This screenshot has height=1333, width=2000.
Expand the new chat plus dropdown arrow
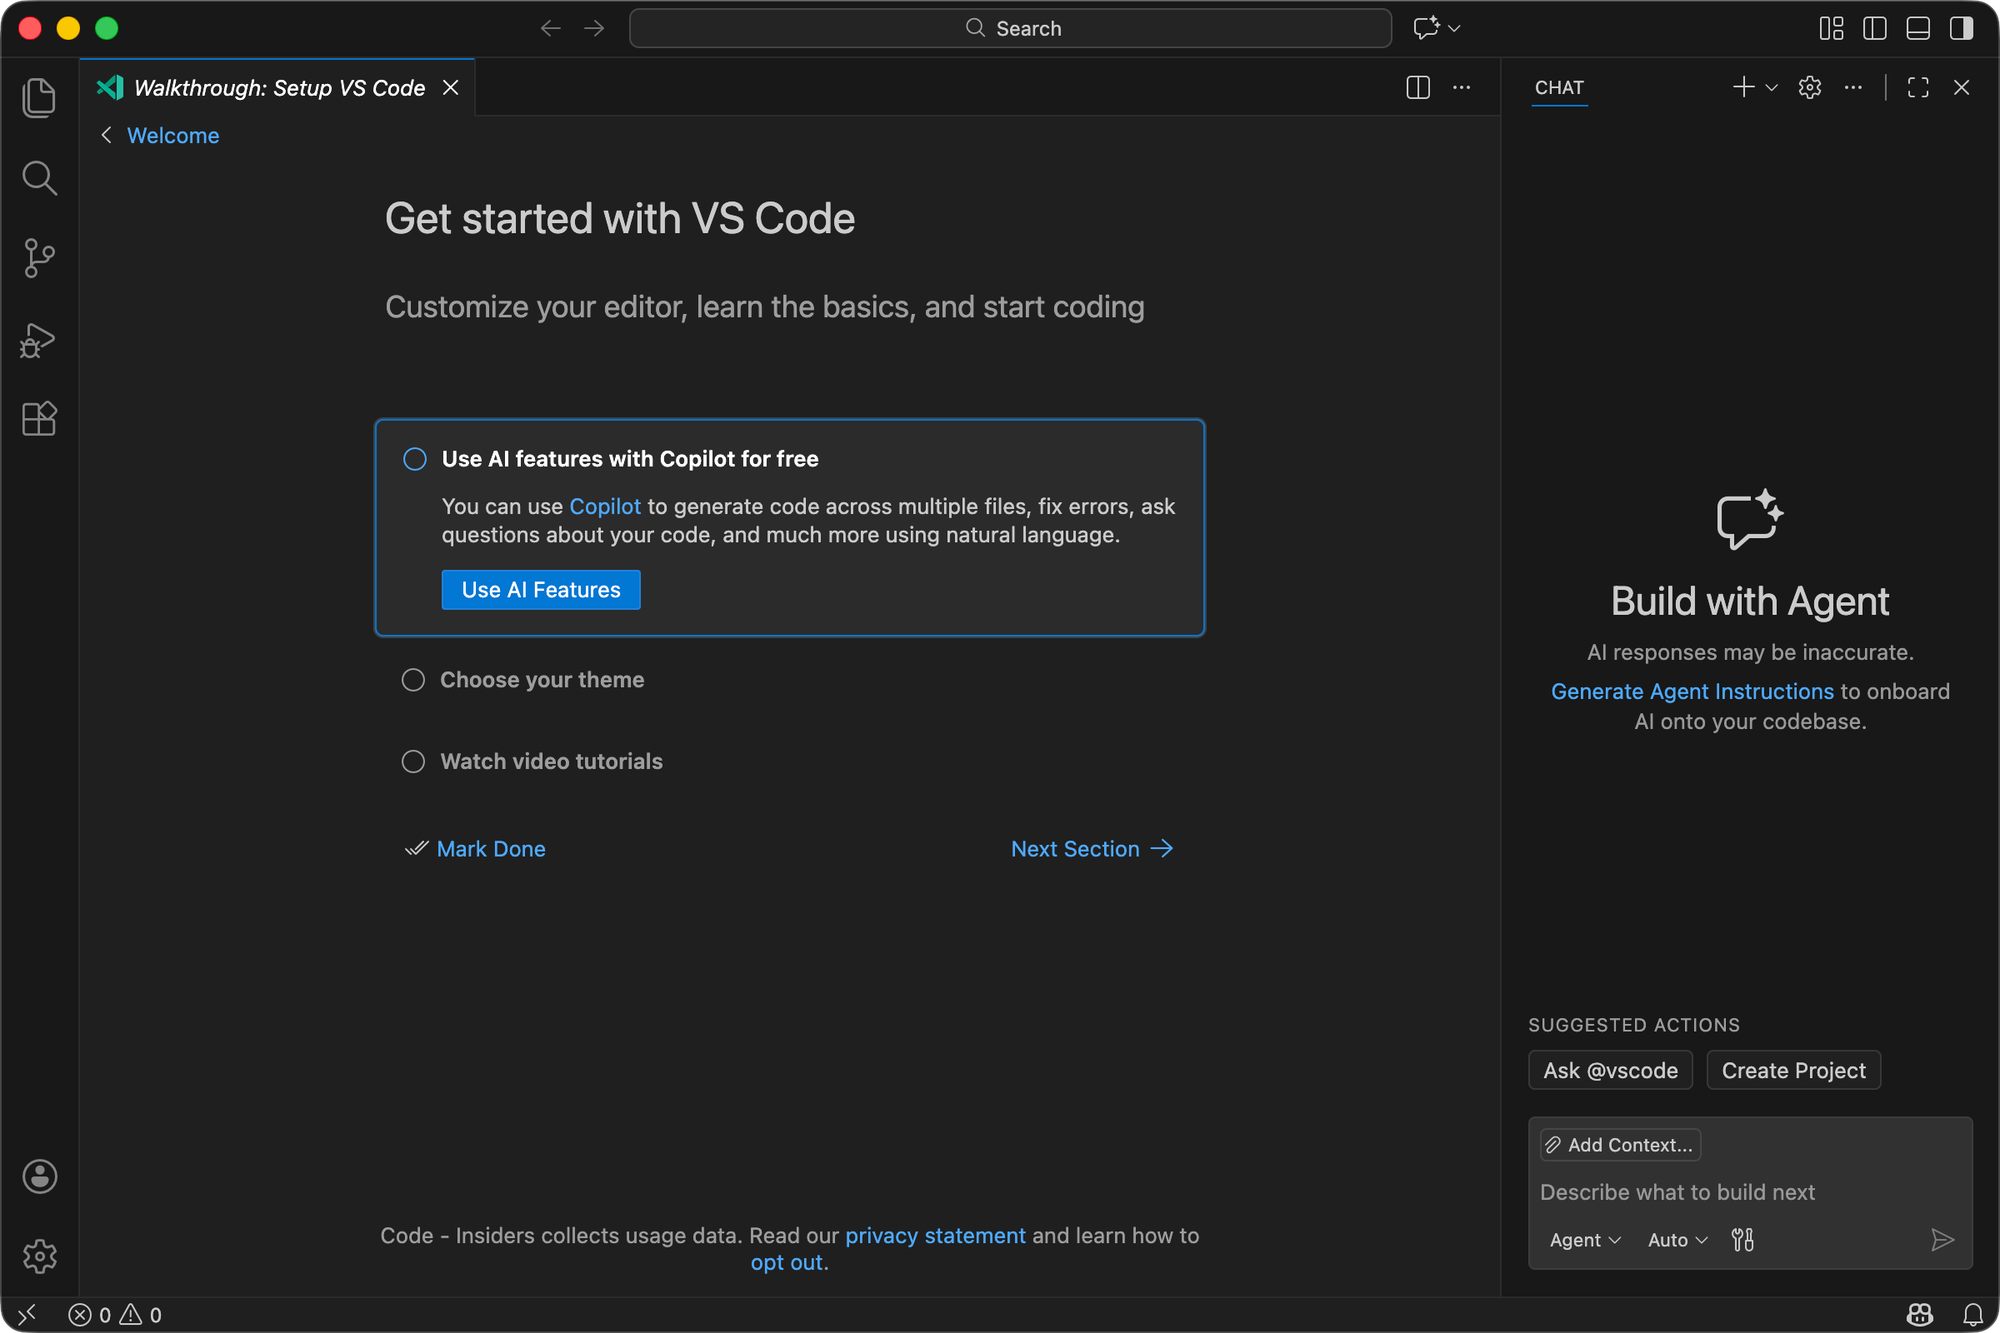point(1771,88)
